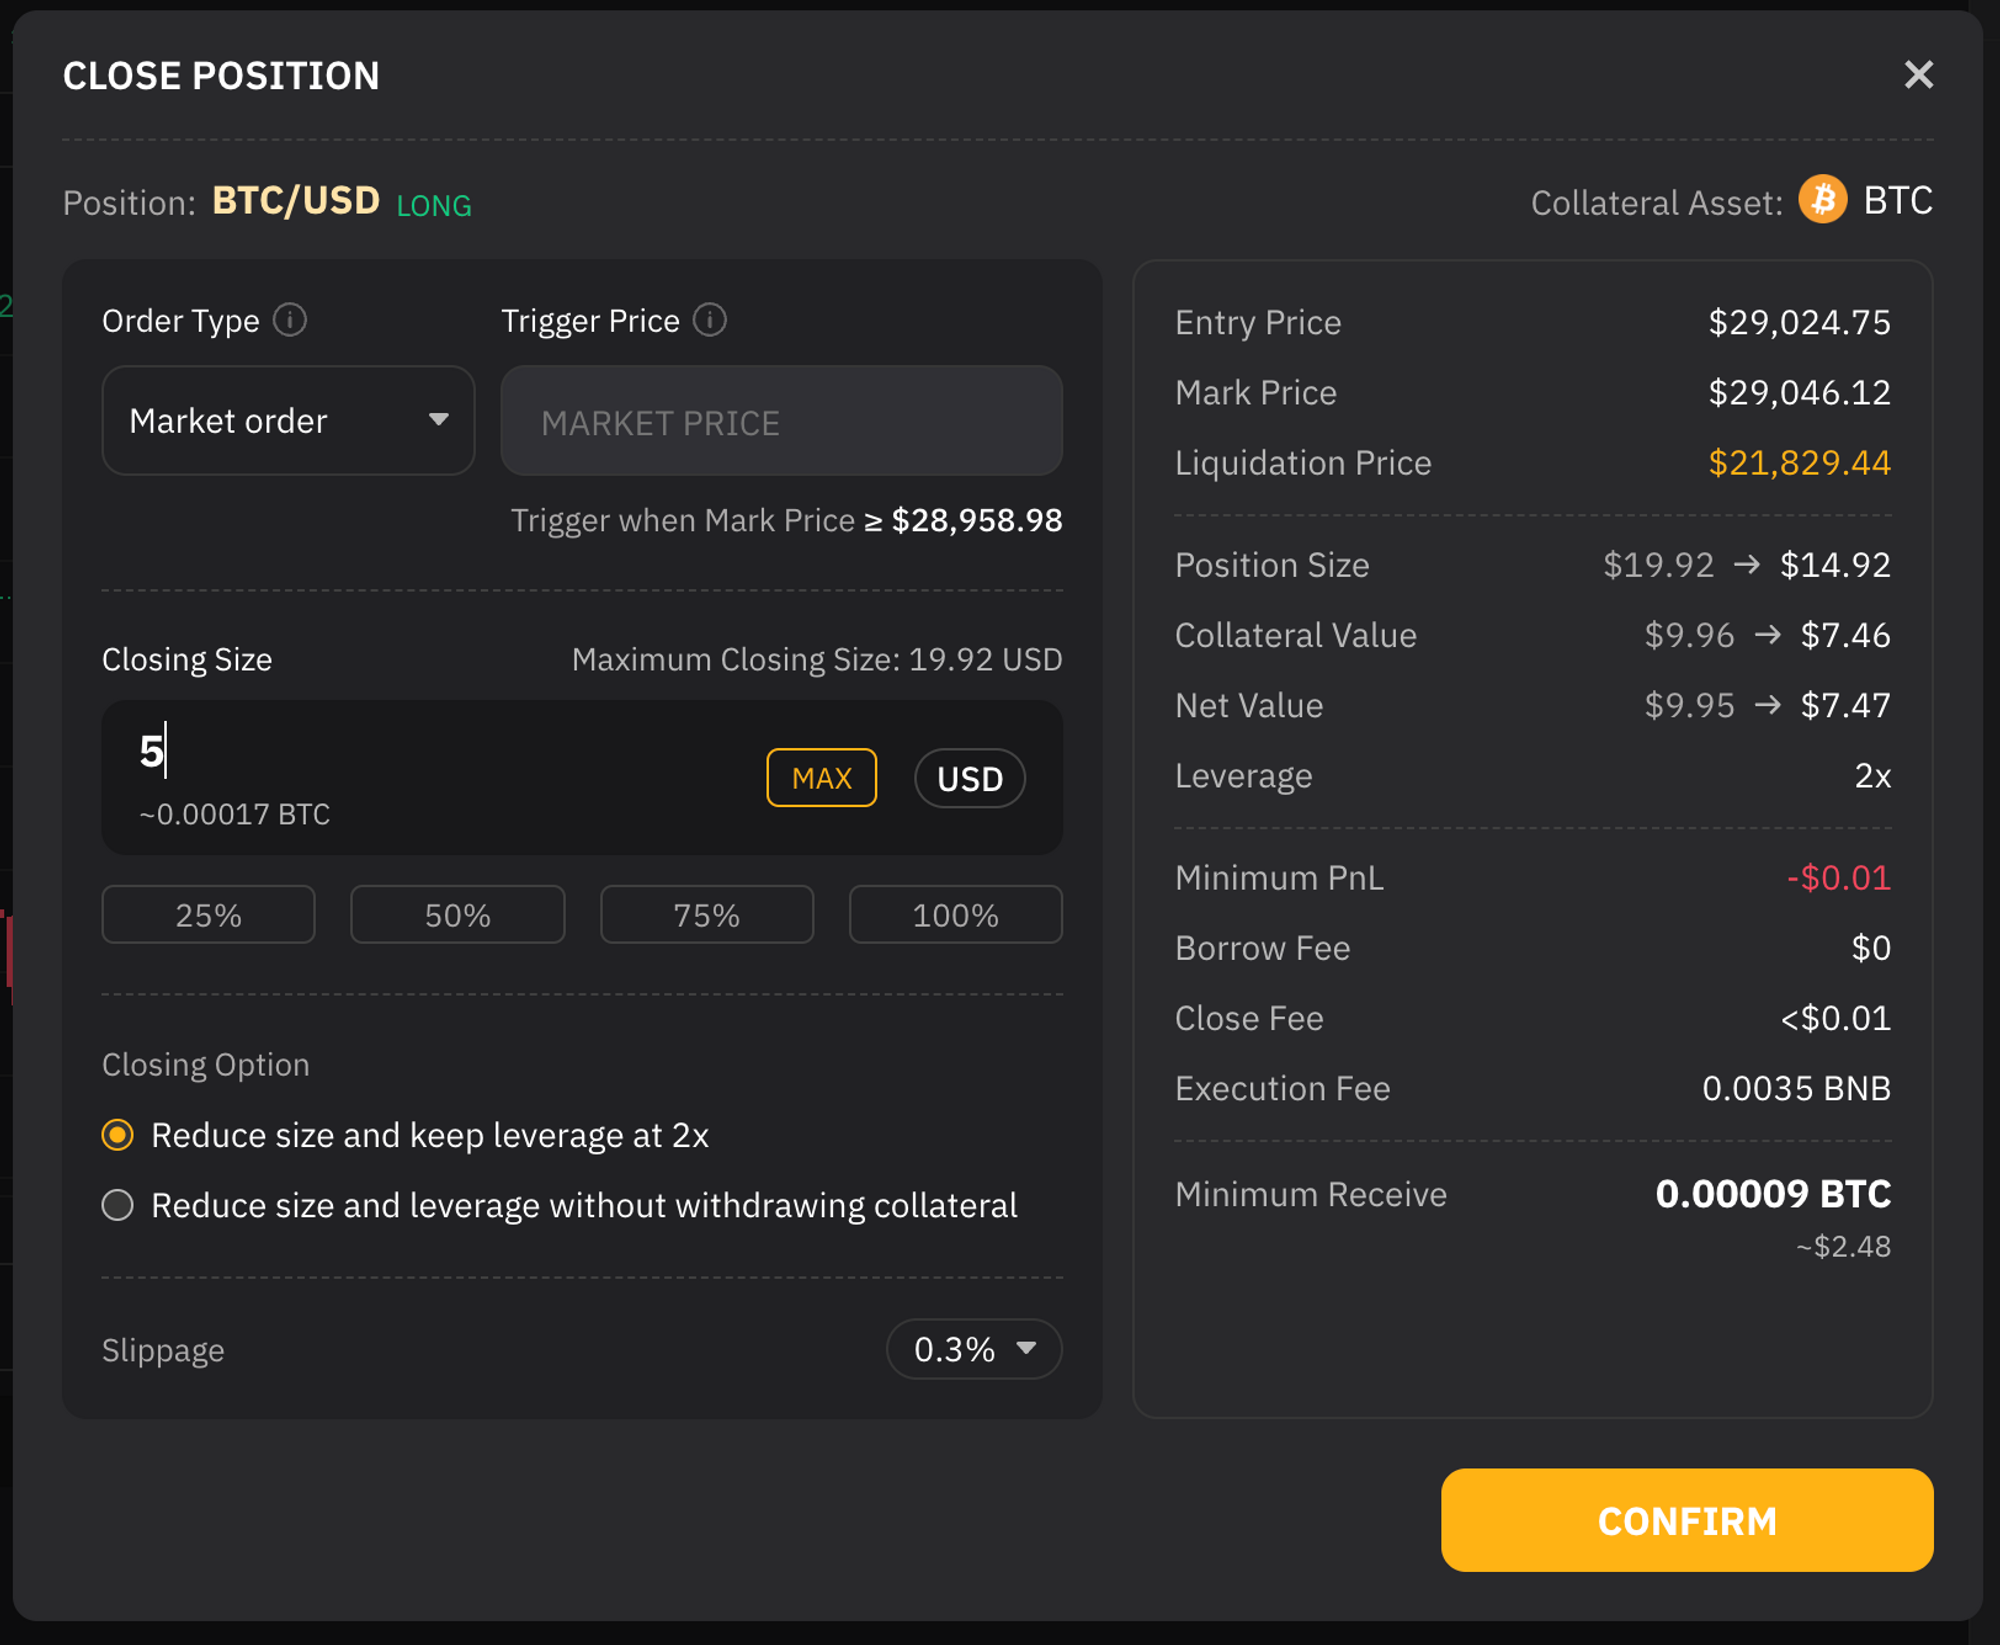Confirm closing the position
2000x1645 pixels.
(1686, 1520)
